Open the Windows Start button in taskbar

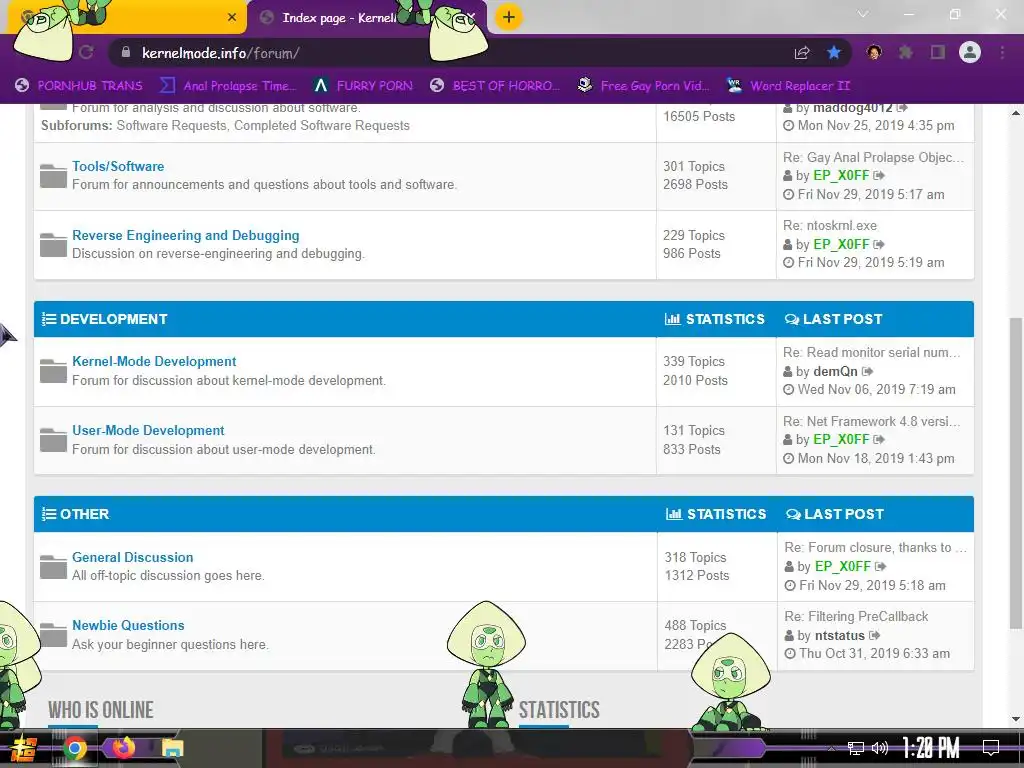point(24,748)
